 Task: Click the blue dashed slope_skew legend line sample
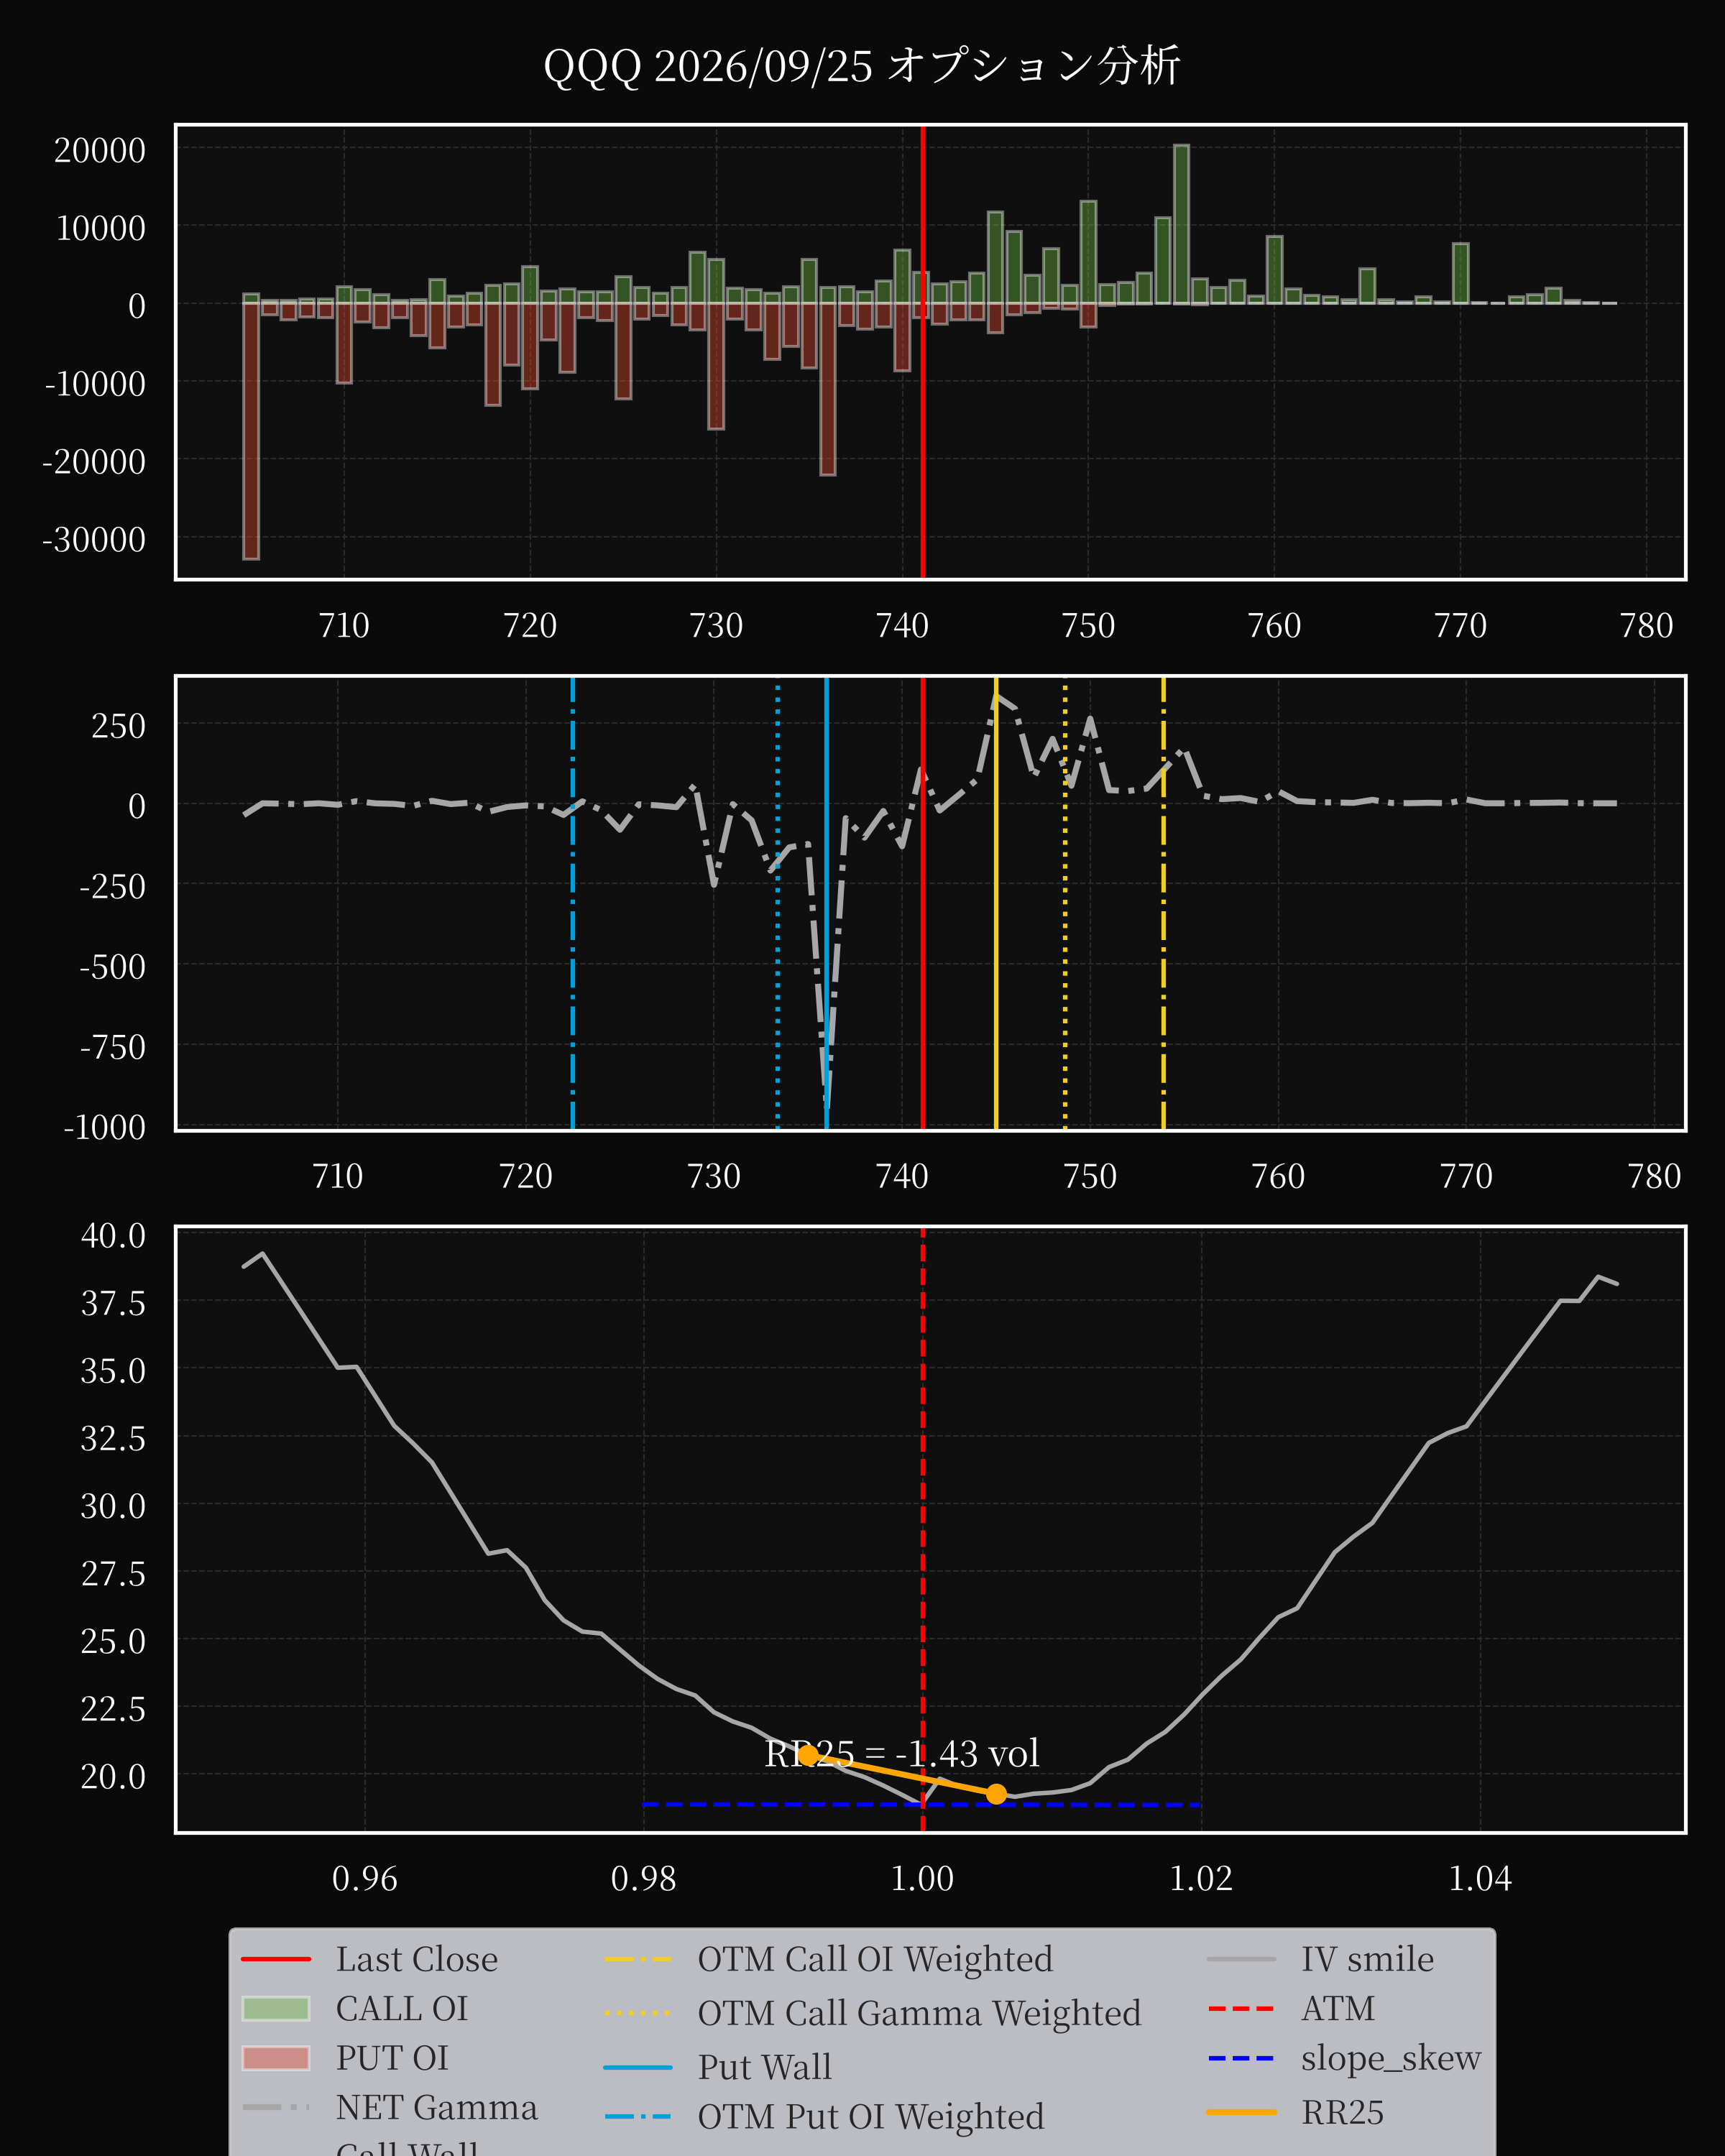pos(1241,2058)
